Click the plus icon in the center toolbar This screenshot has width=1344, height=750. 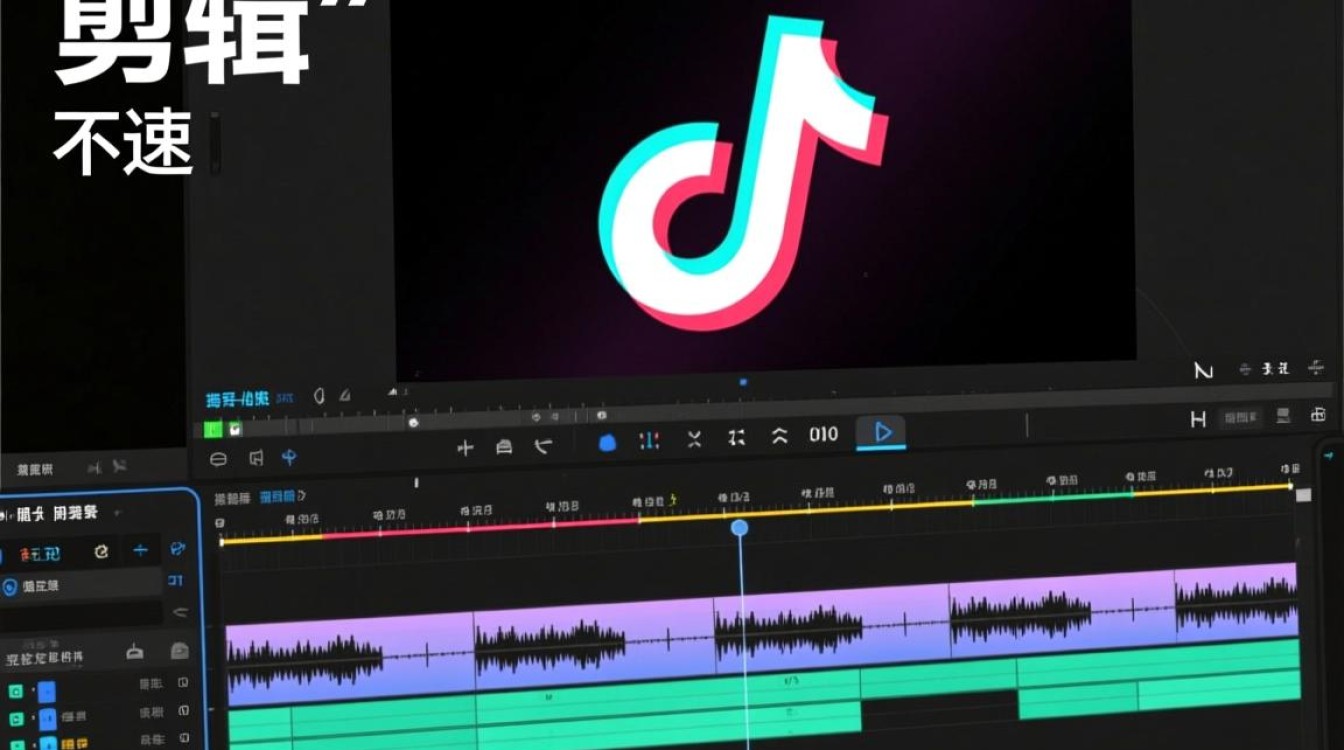[465, 448]
